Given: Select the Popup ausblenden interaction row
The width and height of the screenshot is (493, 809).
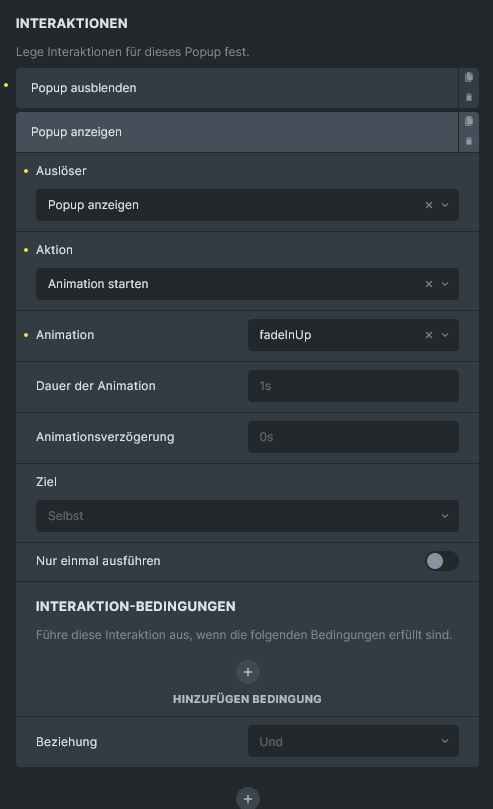Looking at the screenshot, I should click(237, 88).
